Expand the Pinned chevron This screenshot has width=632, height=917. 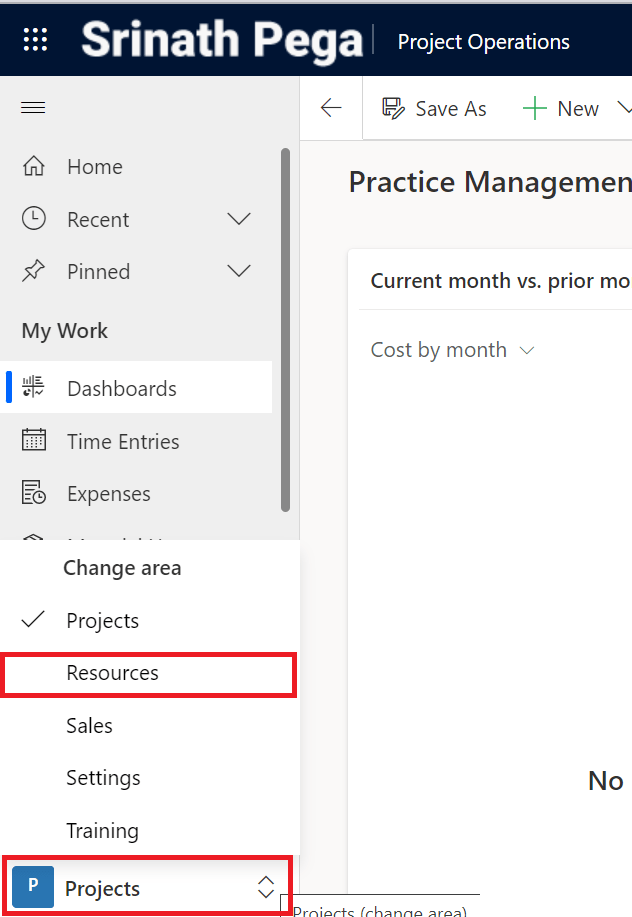(x=239, y=271)
